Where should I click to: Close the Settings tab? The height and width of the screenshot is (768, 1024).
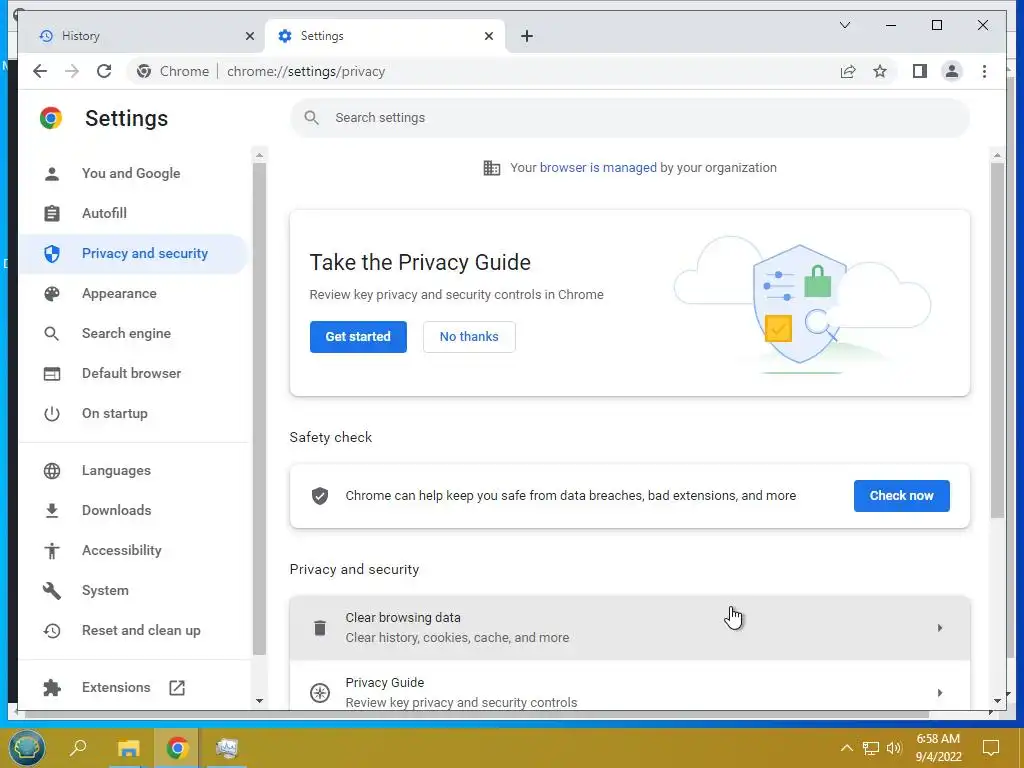(488, 36)
